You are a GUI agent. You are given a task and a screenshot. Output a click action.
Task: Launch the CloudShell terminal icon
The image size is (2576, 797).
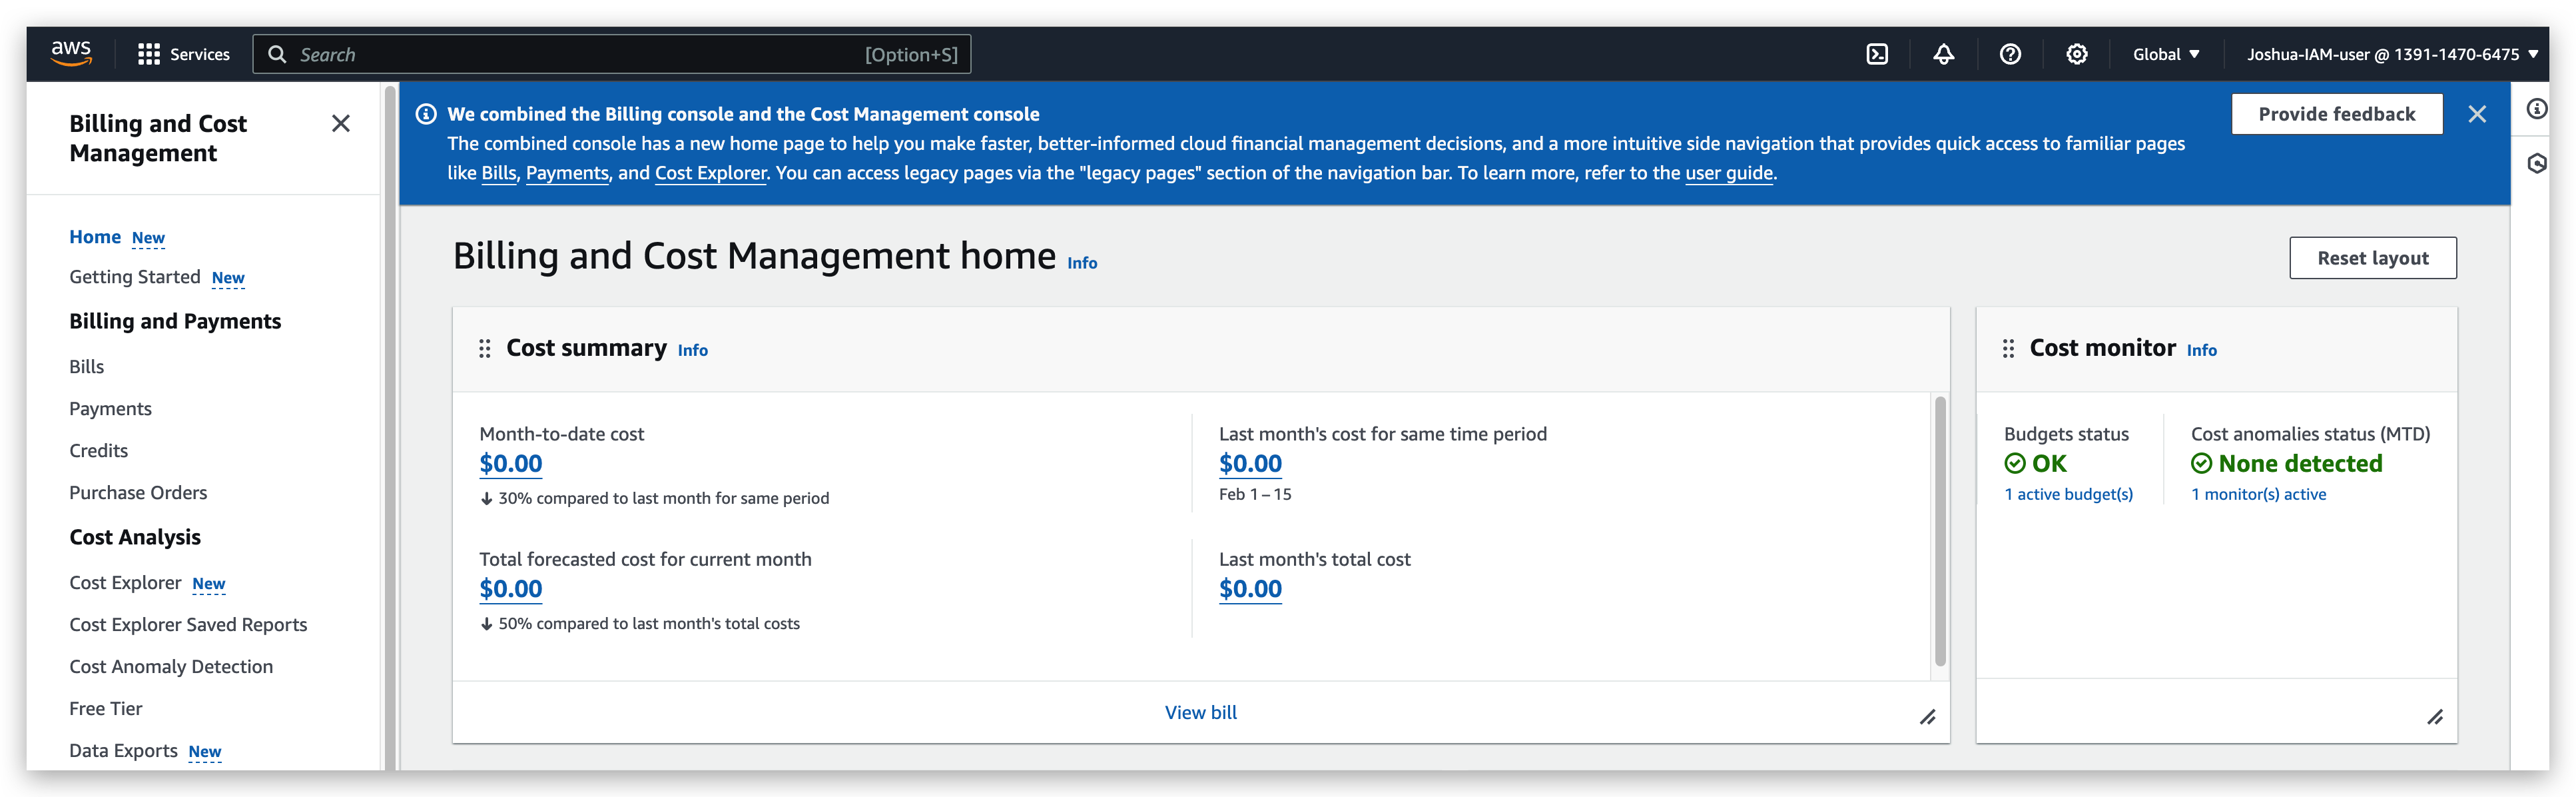coord(1878,54)
